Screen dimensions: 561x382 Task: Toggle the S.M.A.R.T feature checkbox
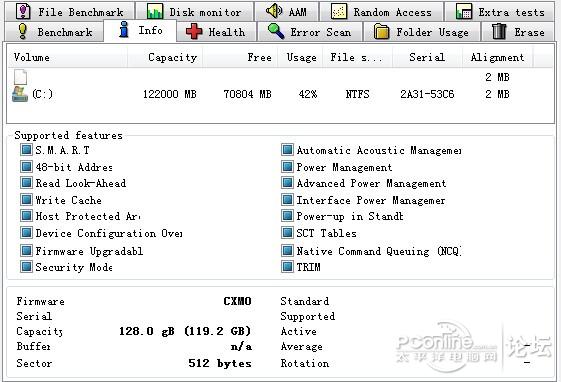[x=26, y=150]
